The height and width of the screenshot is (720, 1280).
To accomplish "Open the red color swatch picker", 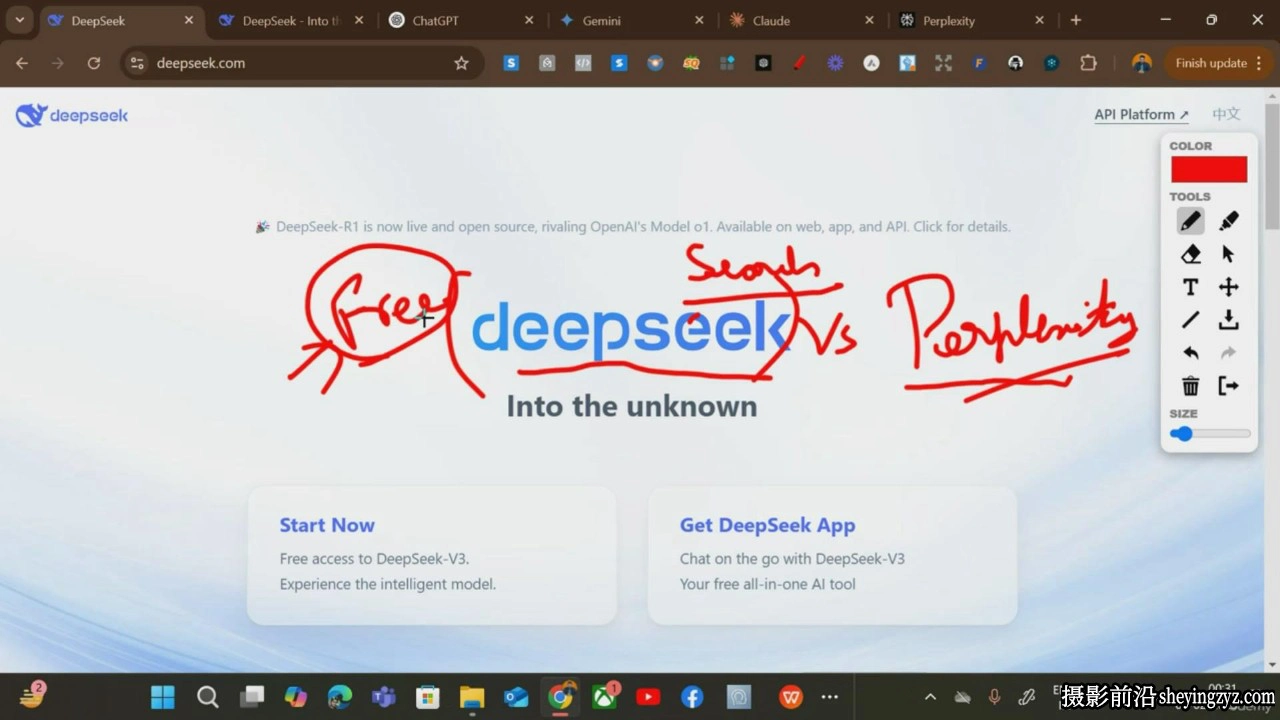I will coord(1209,169).
